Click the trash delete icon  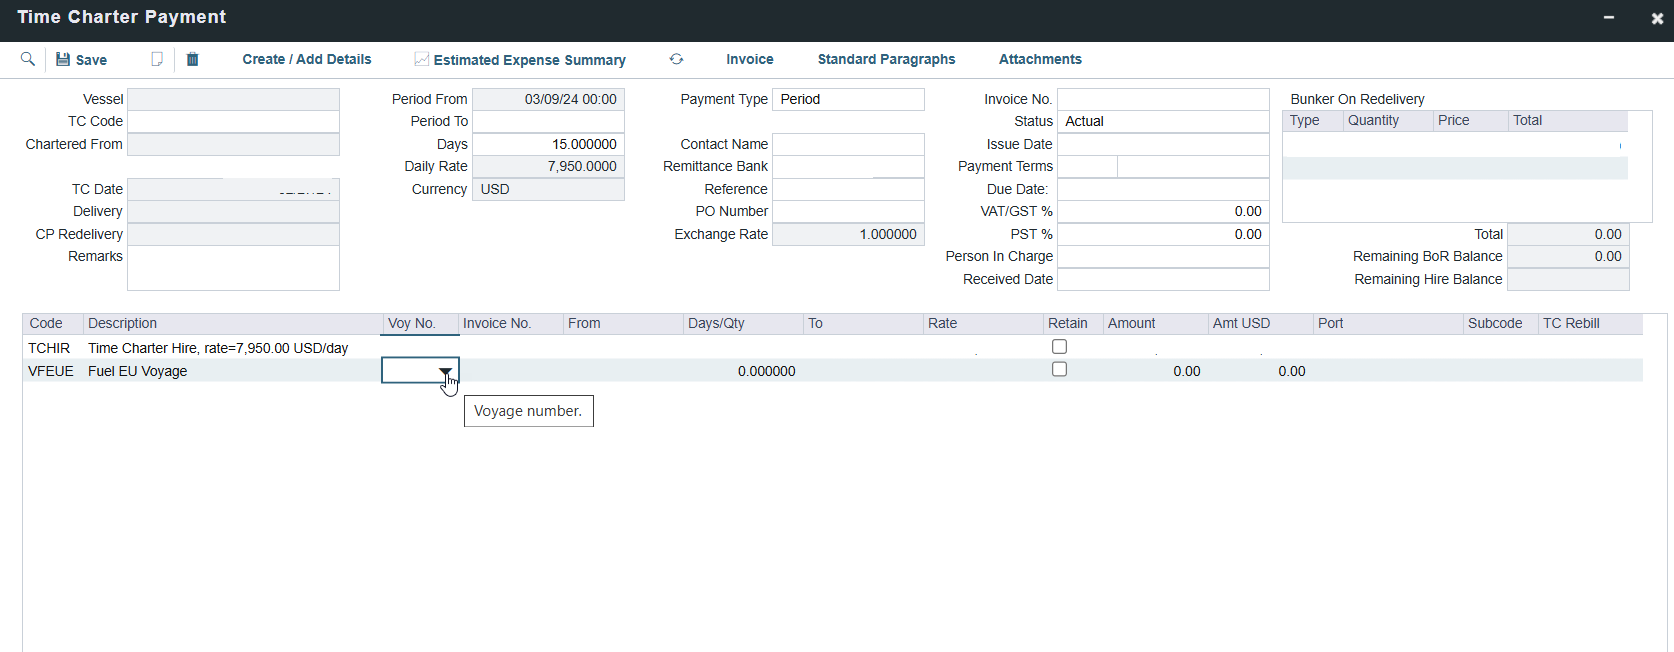pyautogui.click(x=193, y=59)
